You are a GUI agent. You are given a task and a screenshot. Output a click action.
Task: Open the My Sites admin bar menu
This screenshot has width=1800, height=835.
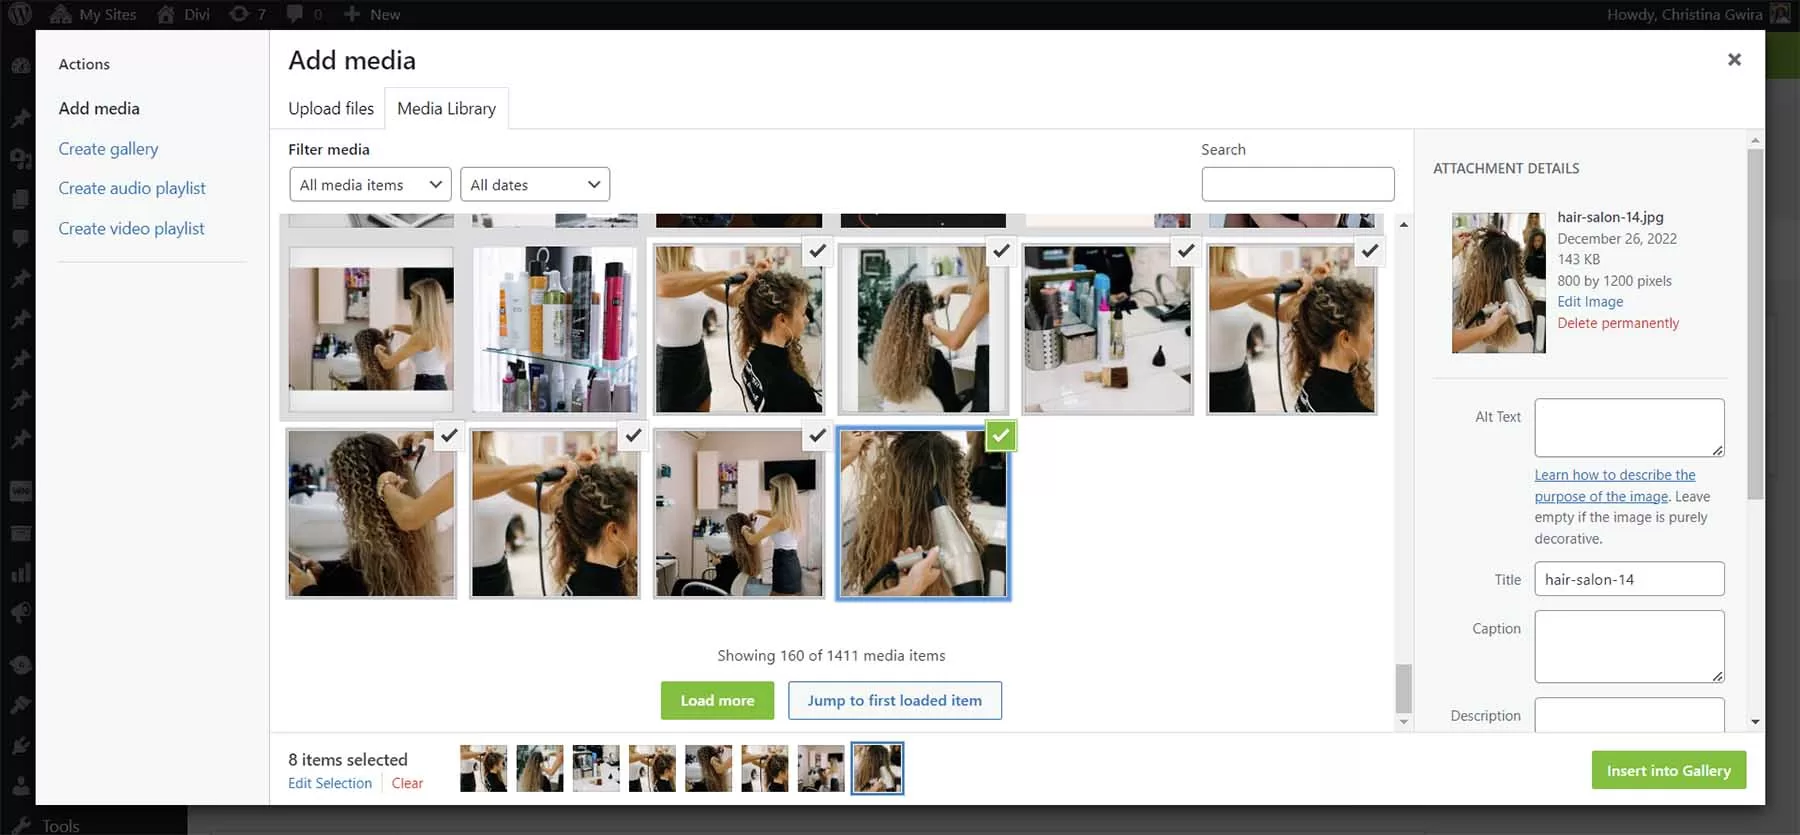pos(93,14)
